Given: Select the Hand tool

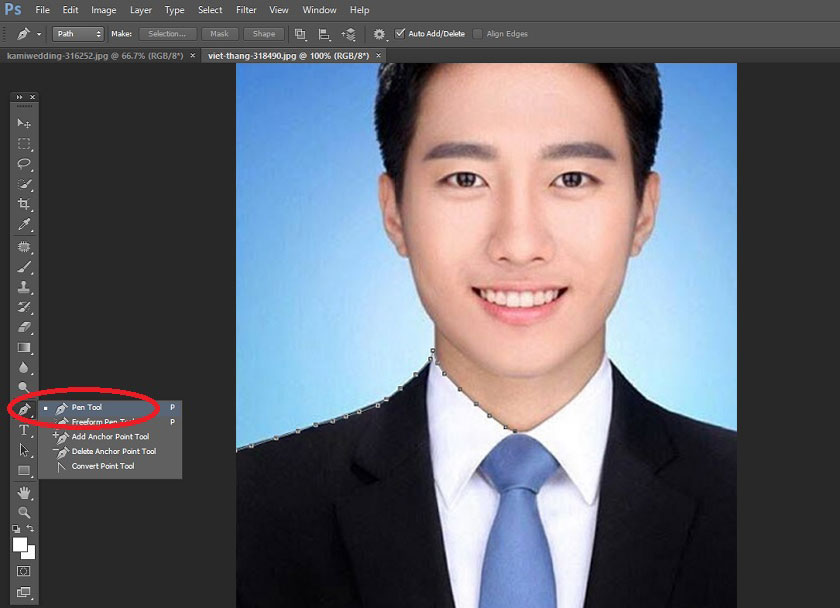Looking at the screenshot, I should (24, 493).
